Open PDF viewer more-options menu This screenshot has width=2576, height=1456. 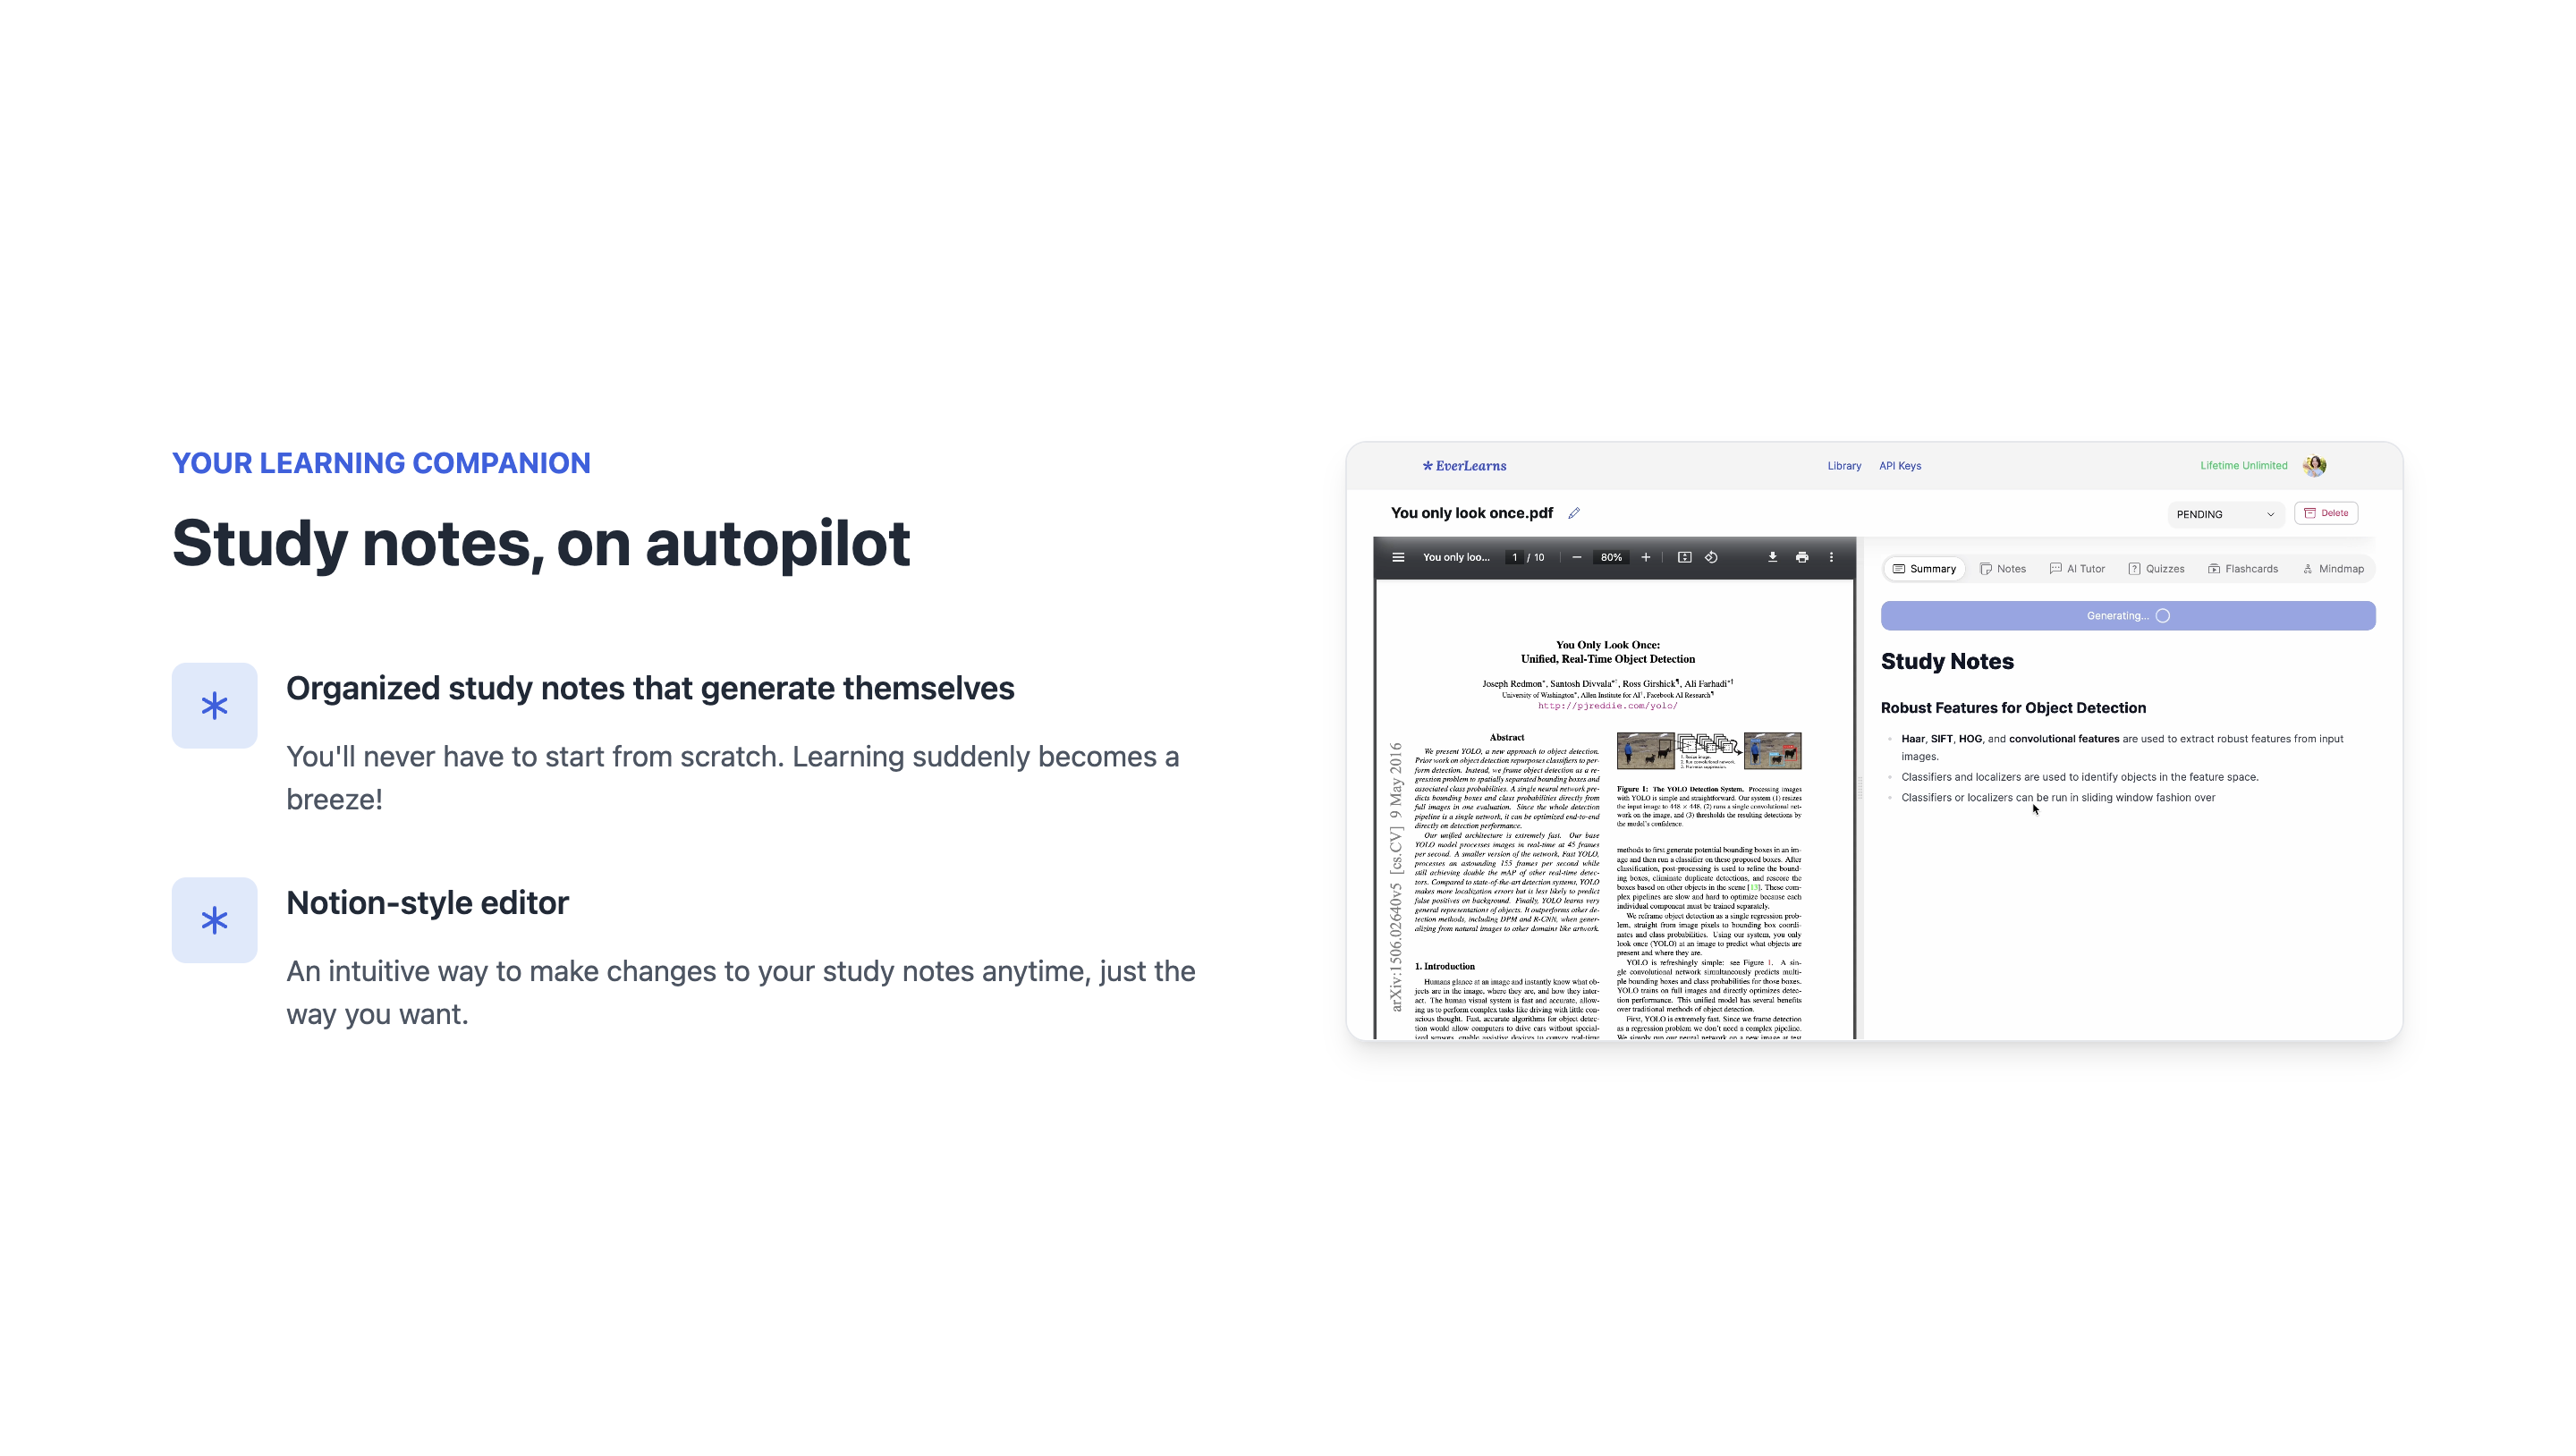(x=1832, y=557)
